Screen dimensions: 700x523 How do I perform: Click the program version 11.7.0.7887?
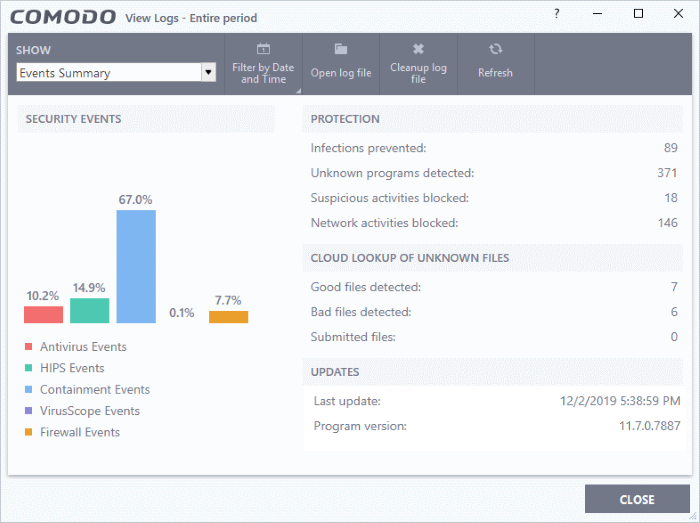click(650, 426)
